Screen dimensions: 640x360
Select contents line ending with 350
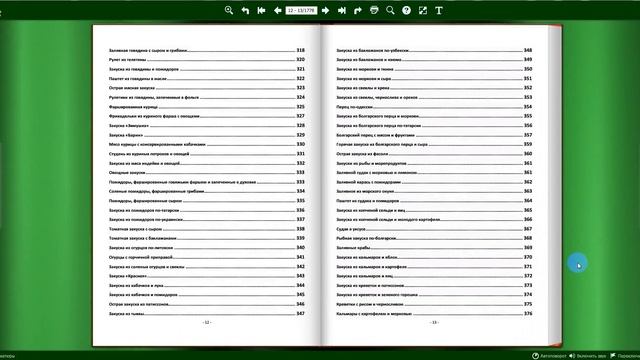click(x=434, y=69)
